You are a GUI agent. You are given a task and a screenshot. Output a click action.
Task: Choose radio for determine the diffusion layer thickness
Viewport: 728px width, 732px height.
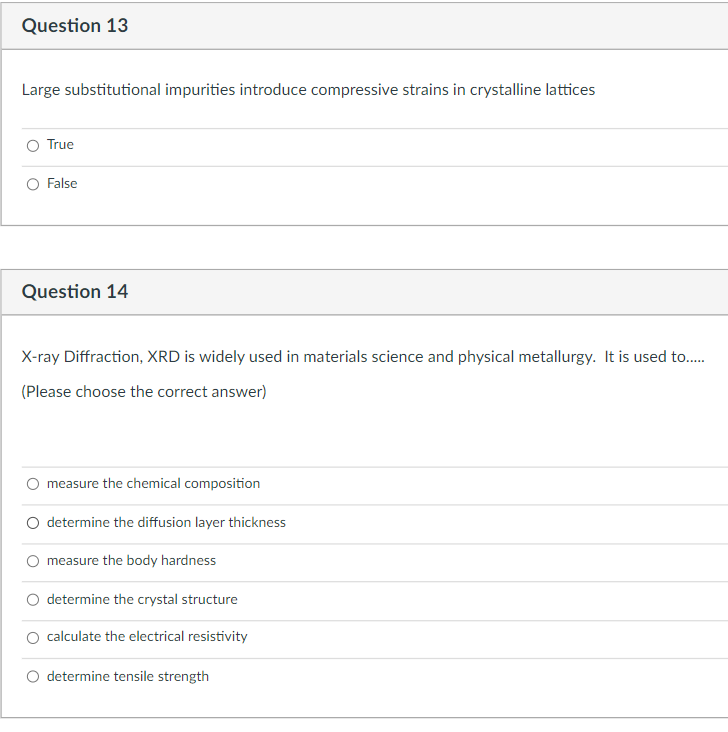click(x=33, y=523)
